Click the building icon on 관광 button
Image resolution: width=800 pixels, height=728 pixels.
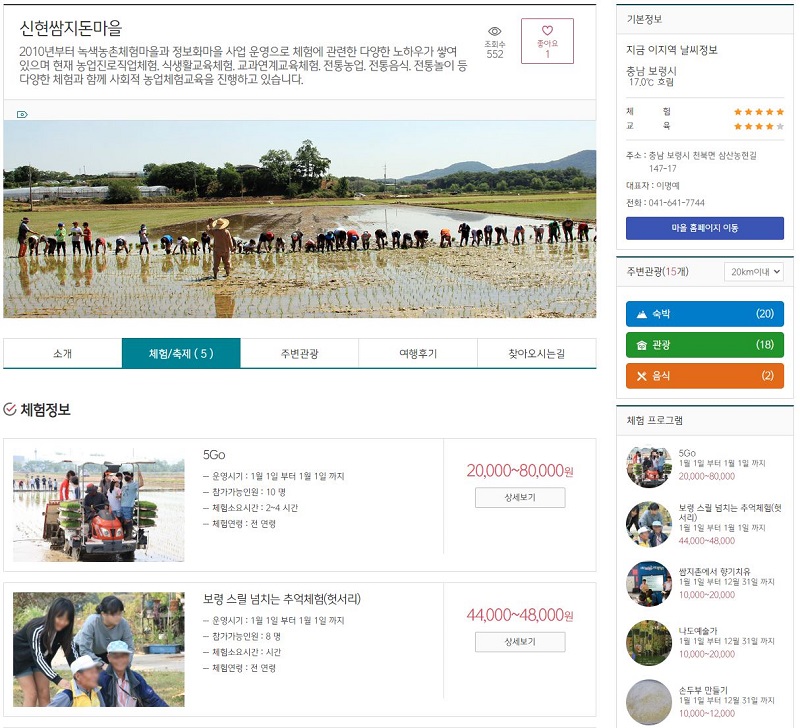click(x=641, y=345)
